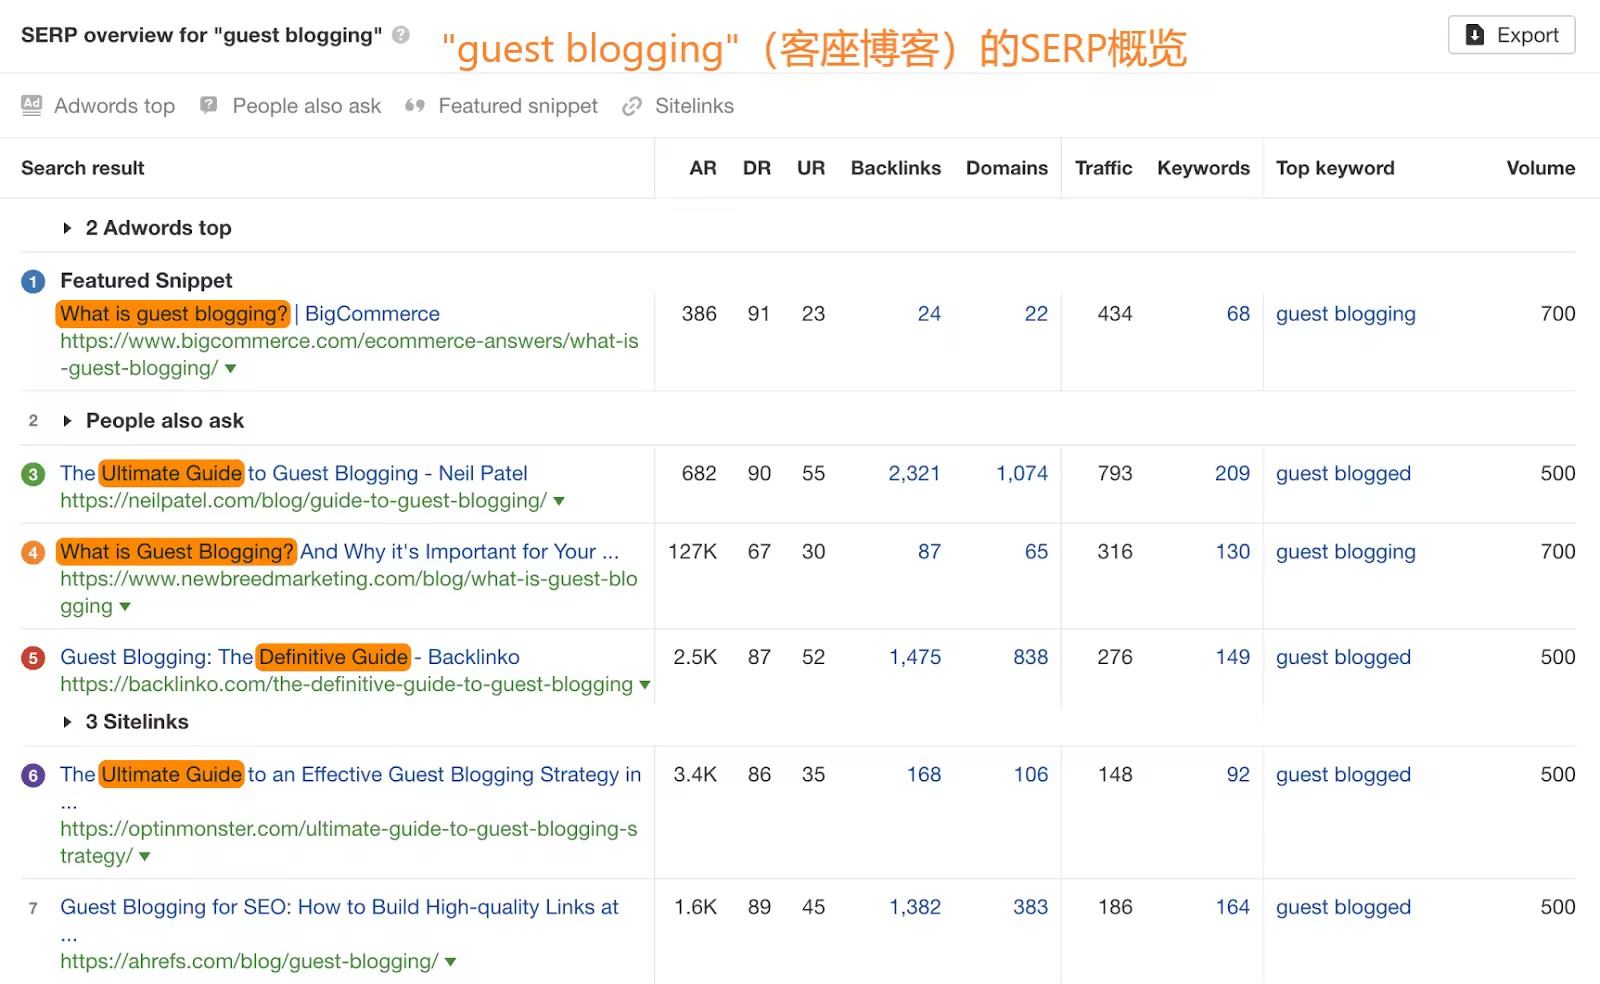Click the UR column header
The width and height of the screenshot is (1600, 984).
(811, 168)
